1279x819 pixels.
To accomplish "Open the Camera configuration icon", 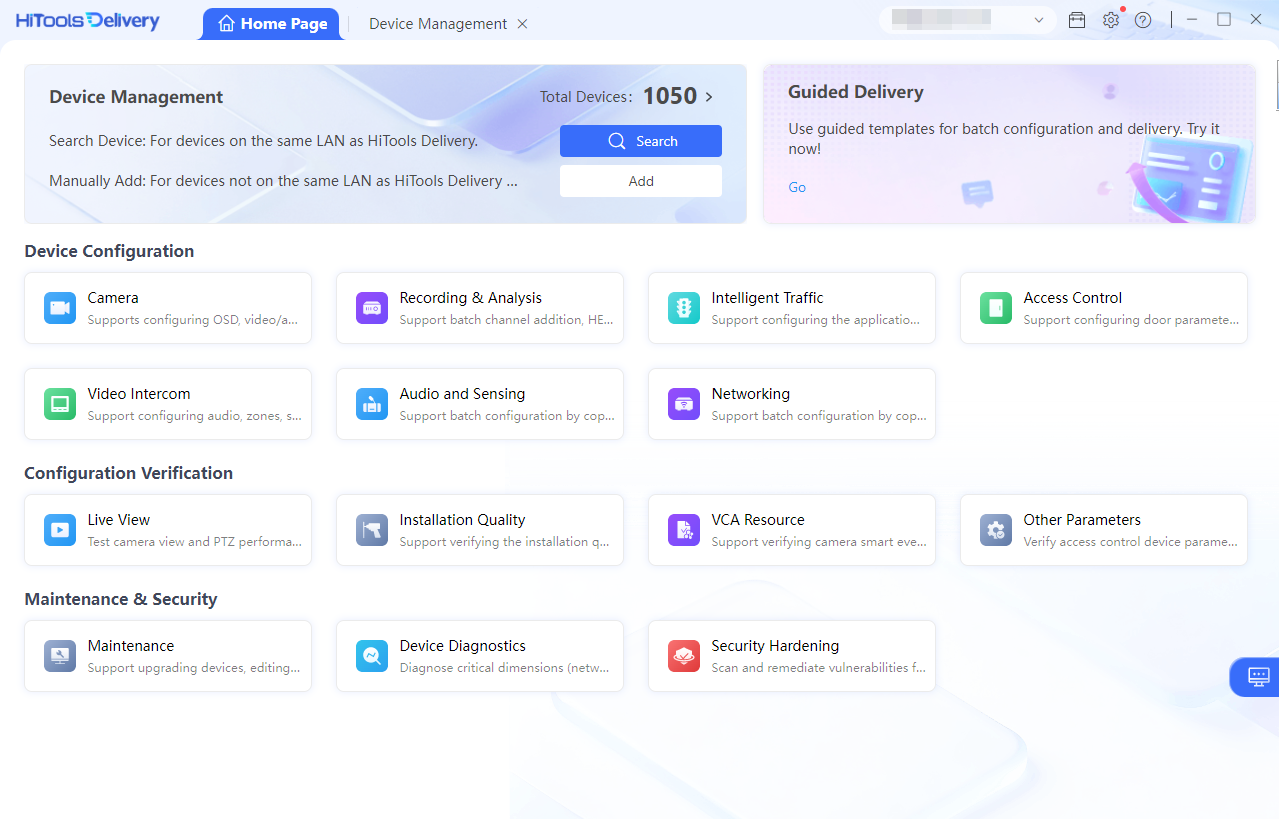I will (60, 308).
